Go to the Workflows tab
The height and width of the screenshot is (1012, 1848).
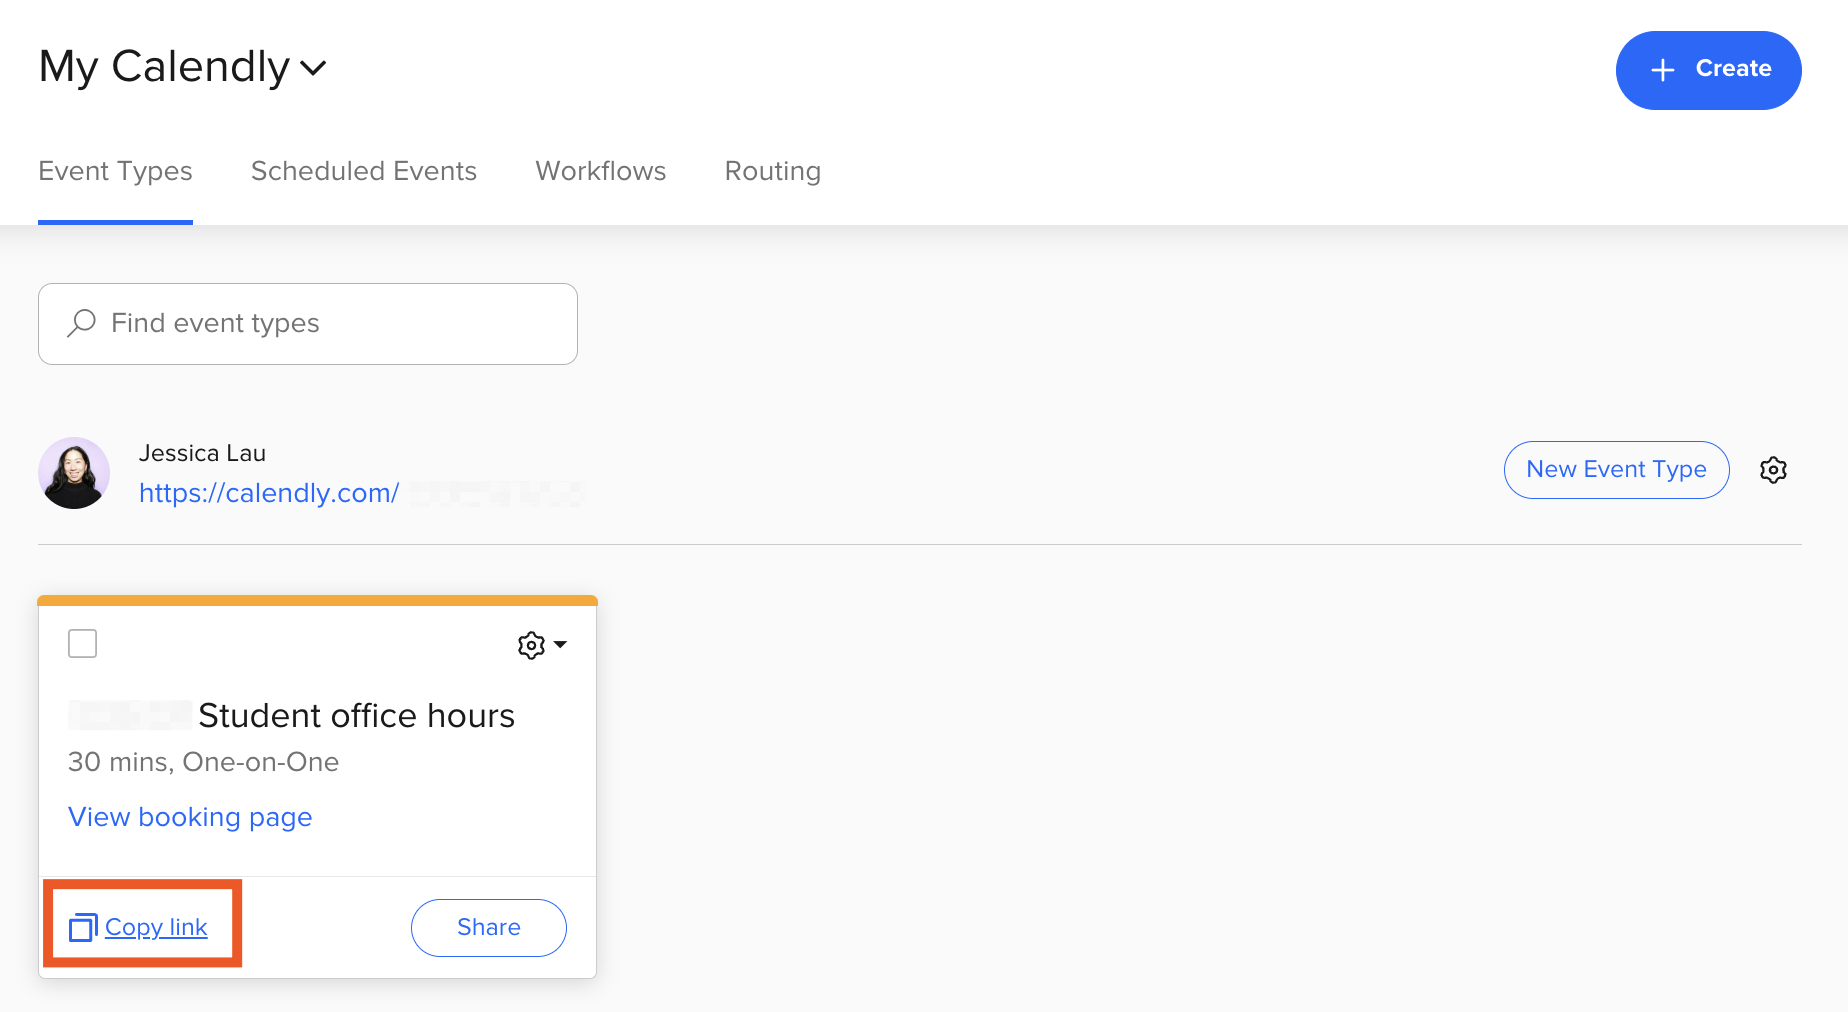click(x=601, y=171)
